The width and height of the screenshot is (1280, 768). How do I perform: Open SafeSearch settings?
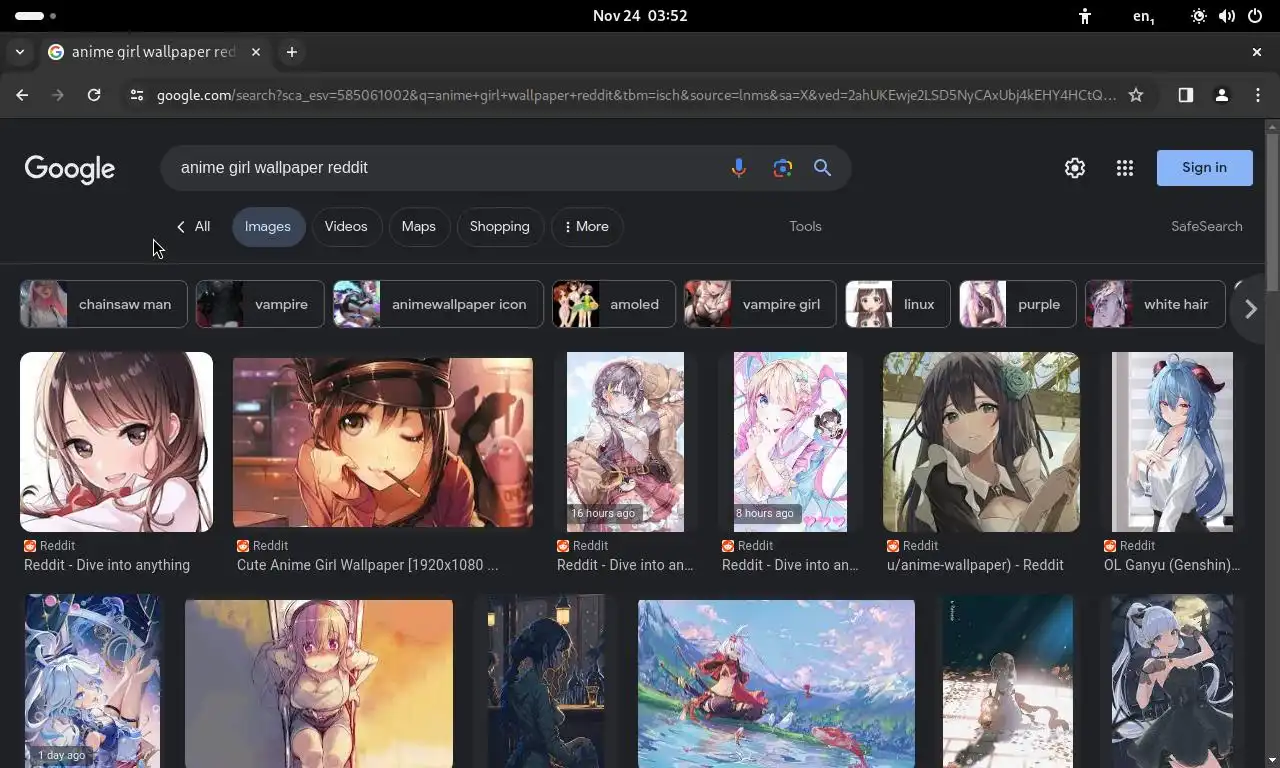[x=1207, y=227]
